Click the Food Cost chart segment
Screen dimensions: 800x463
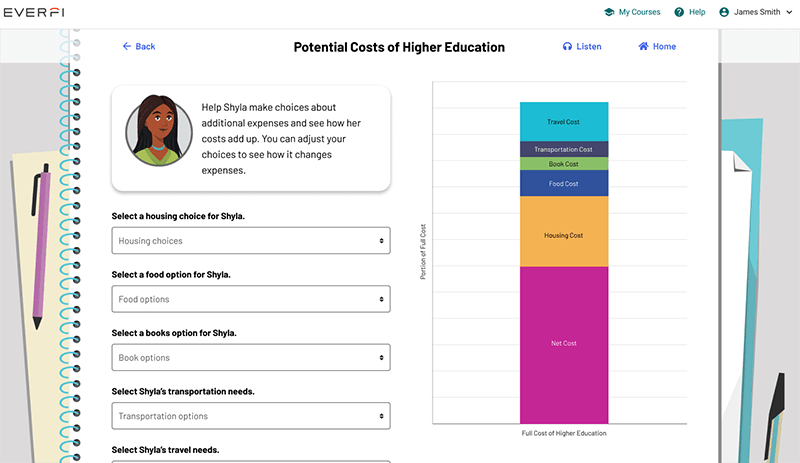click(564, 183)
